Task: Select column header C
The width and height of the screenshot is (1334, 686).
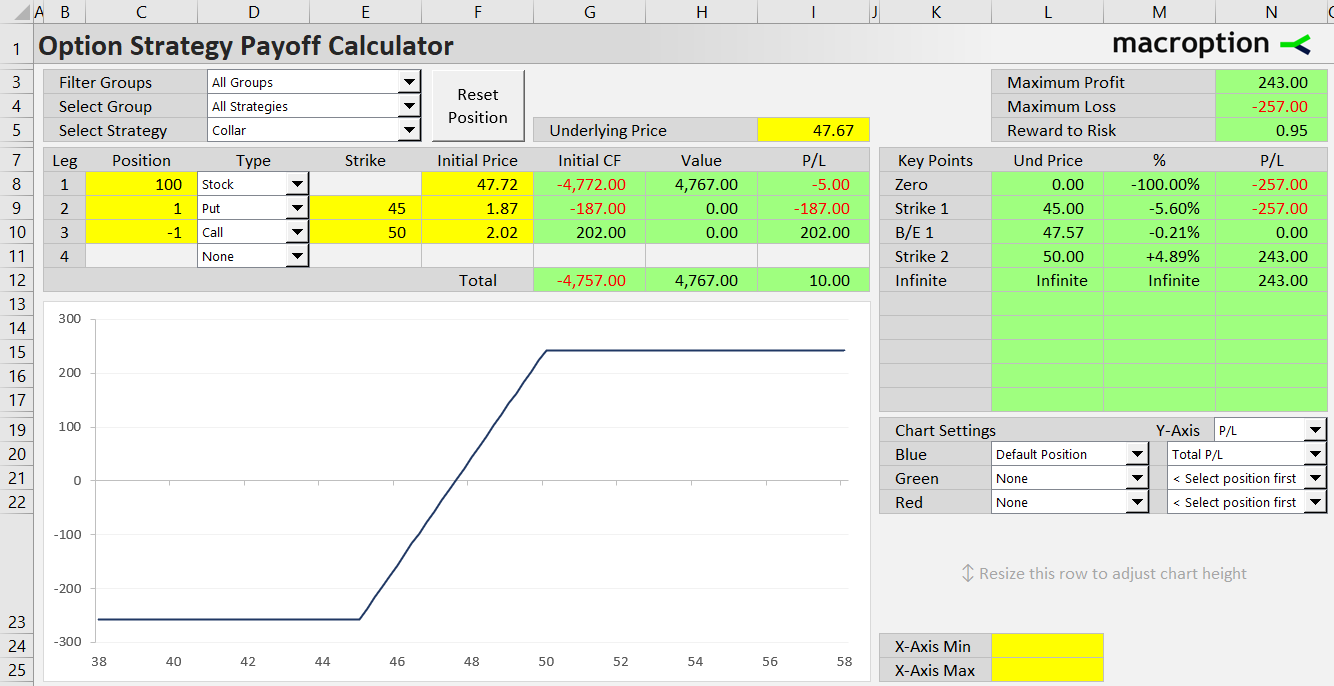Action: [x=141, y=12]
